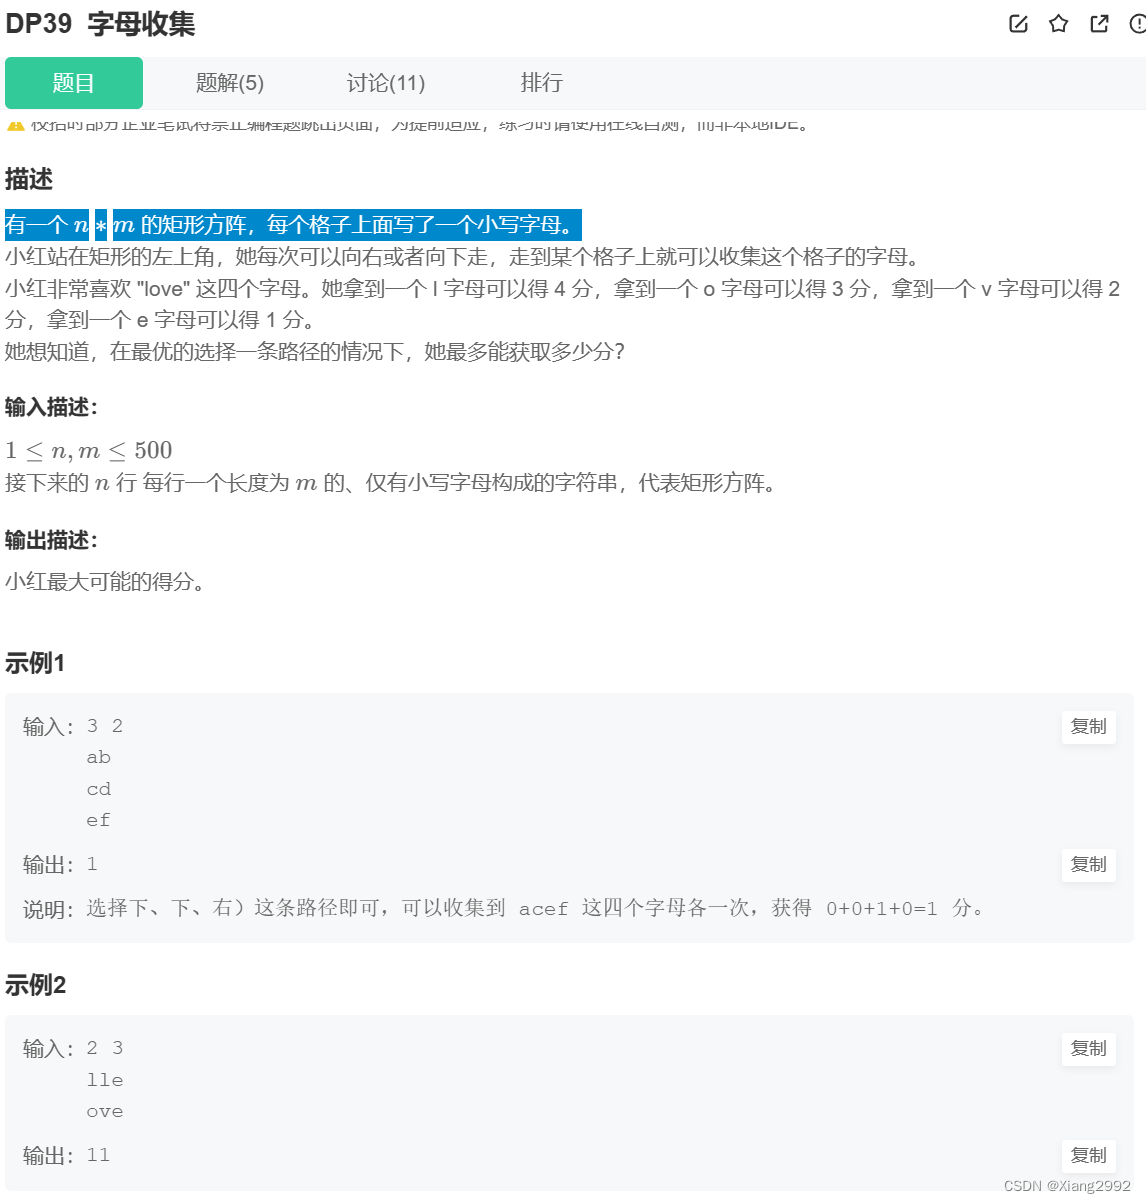Open the 讨论(11) discussion tab

pyautogui.click(x=386, y=83)
